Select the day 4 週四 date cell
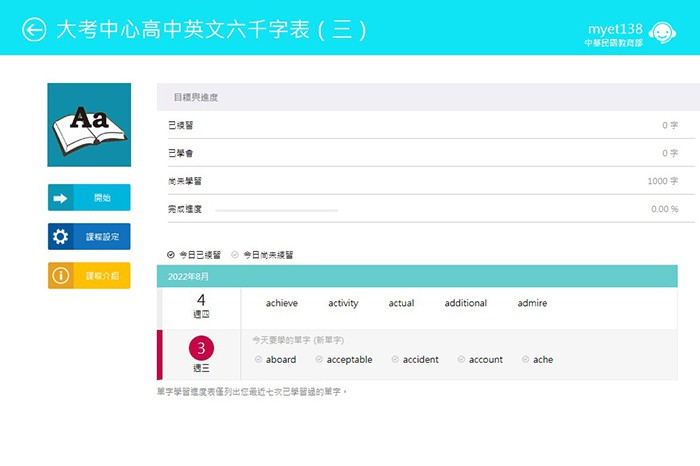 pos(202,305)
